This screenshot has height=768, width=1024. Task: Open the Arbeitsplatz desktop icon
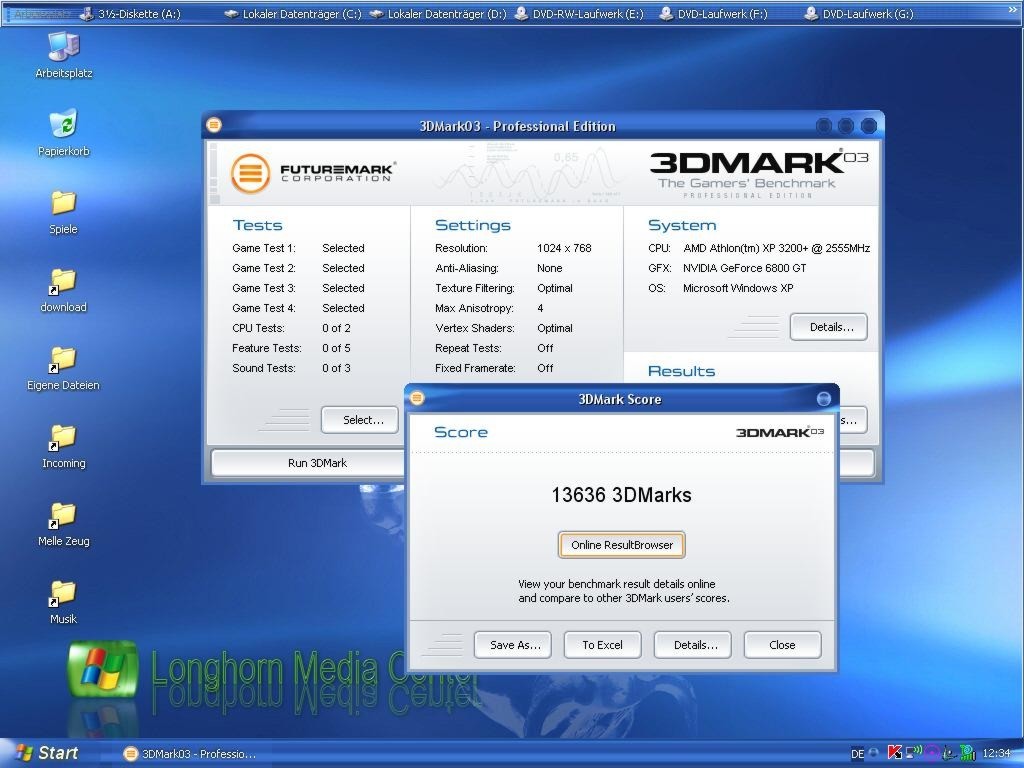coord(63,56)
